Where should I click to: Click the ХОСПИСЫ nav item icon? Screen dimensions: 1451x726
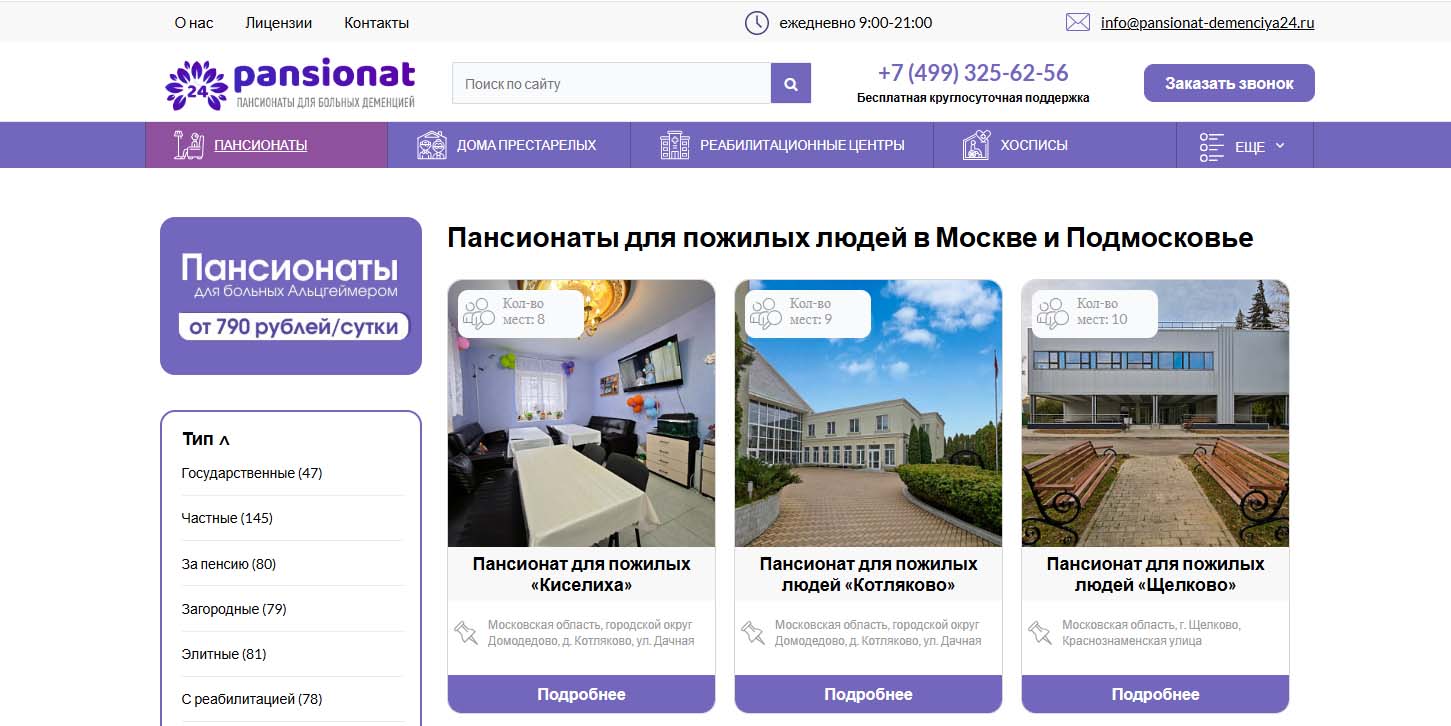click(x=976, y=145)
